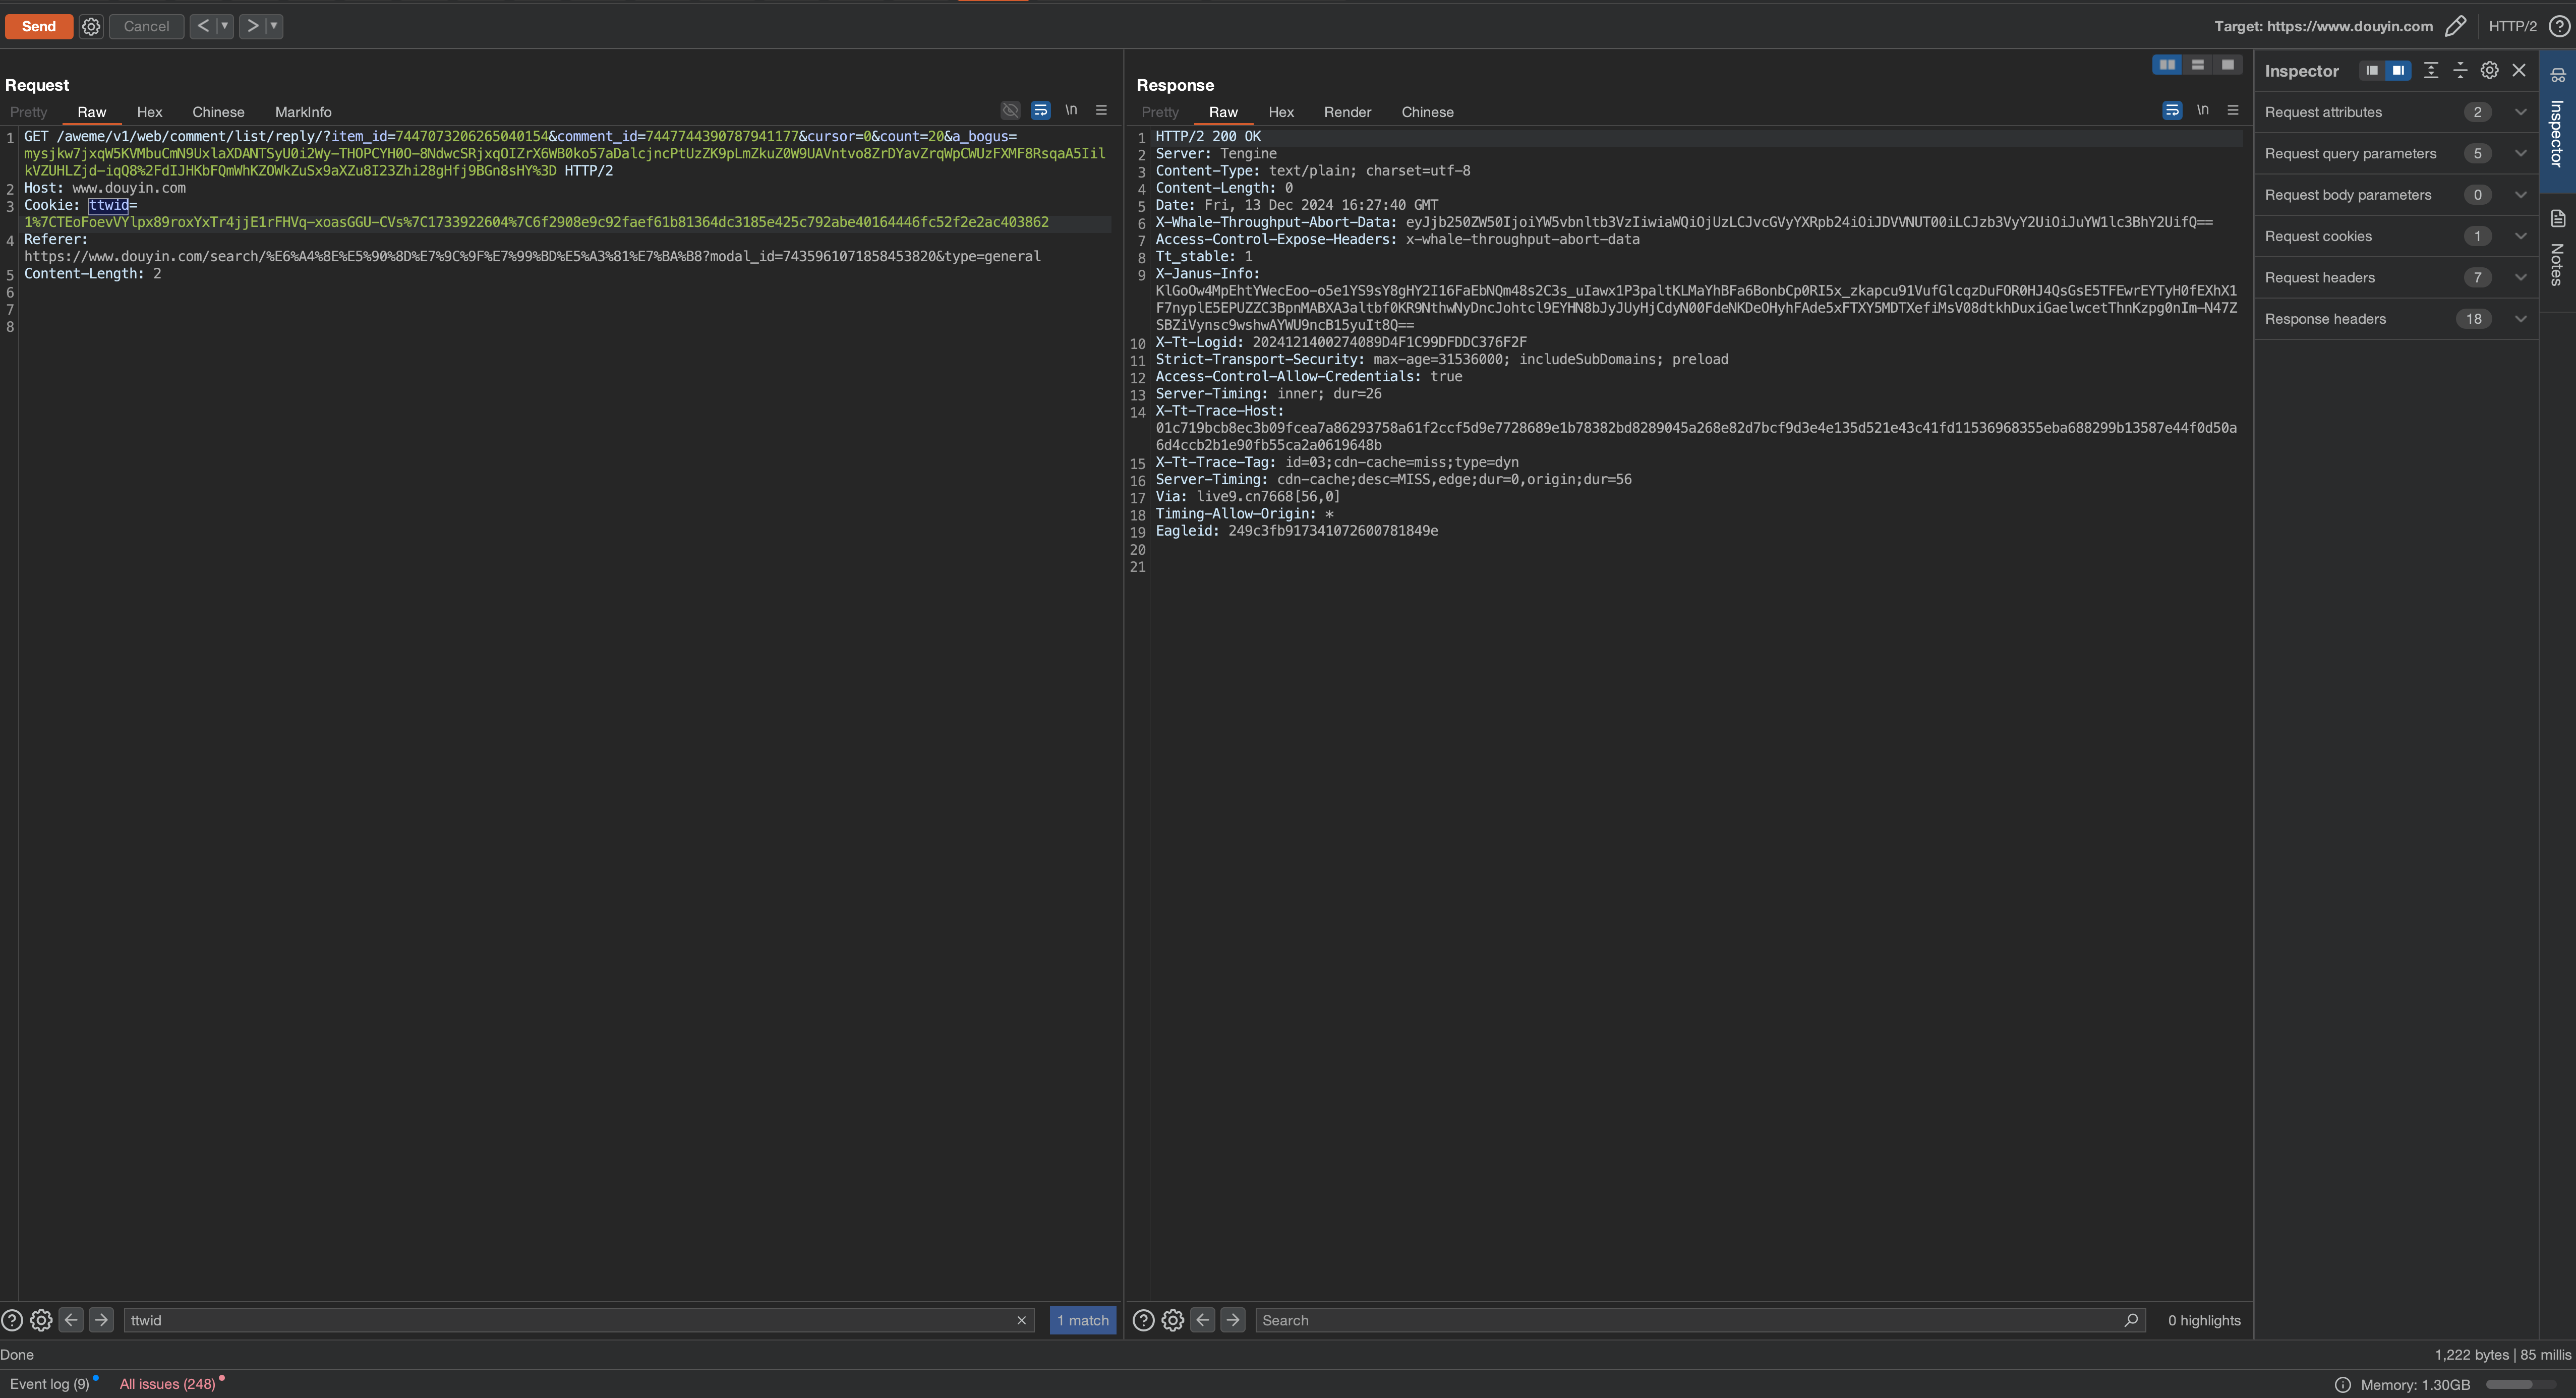Expand all Inspector sections
Screen dimensions: 2576x1398
click(x=2431, y=70)
